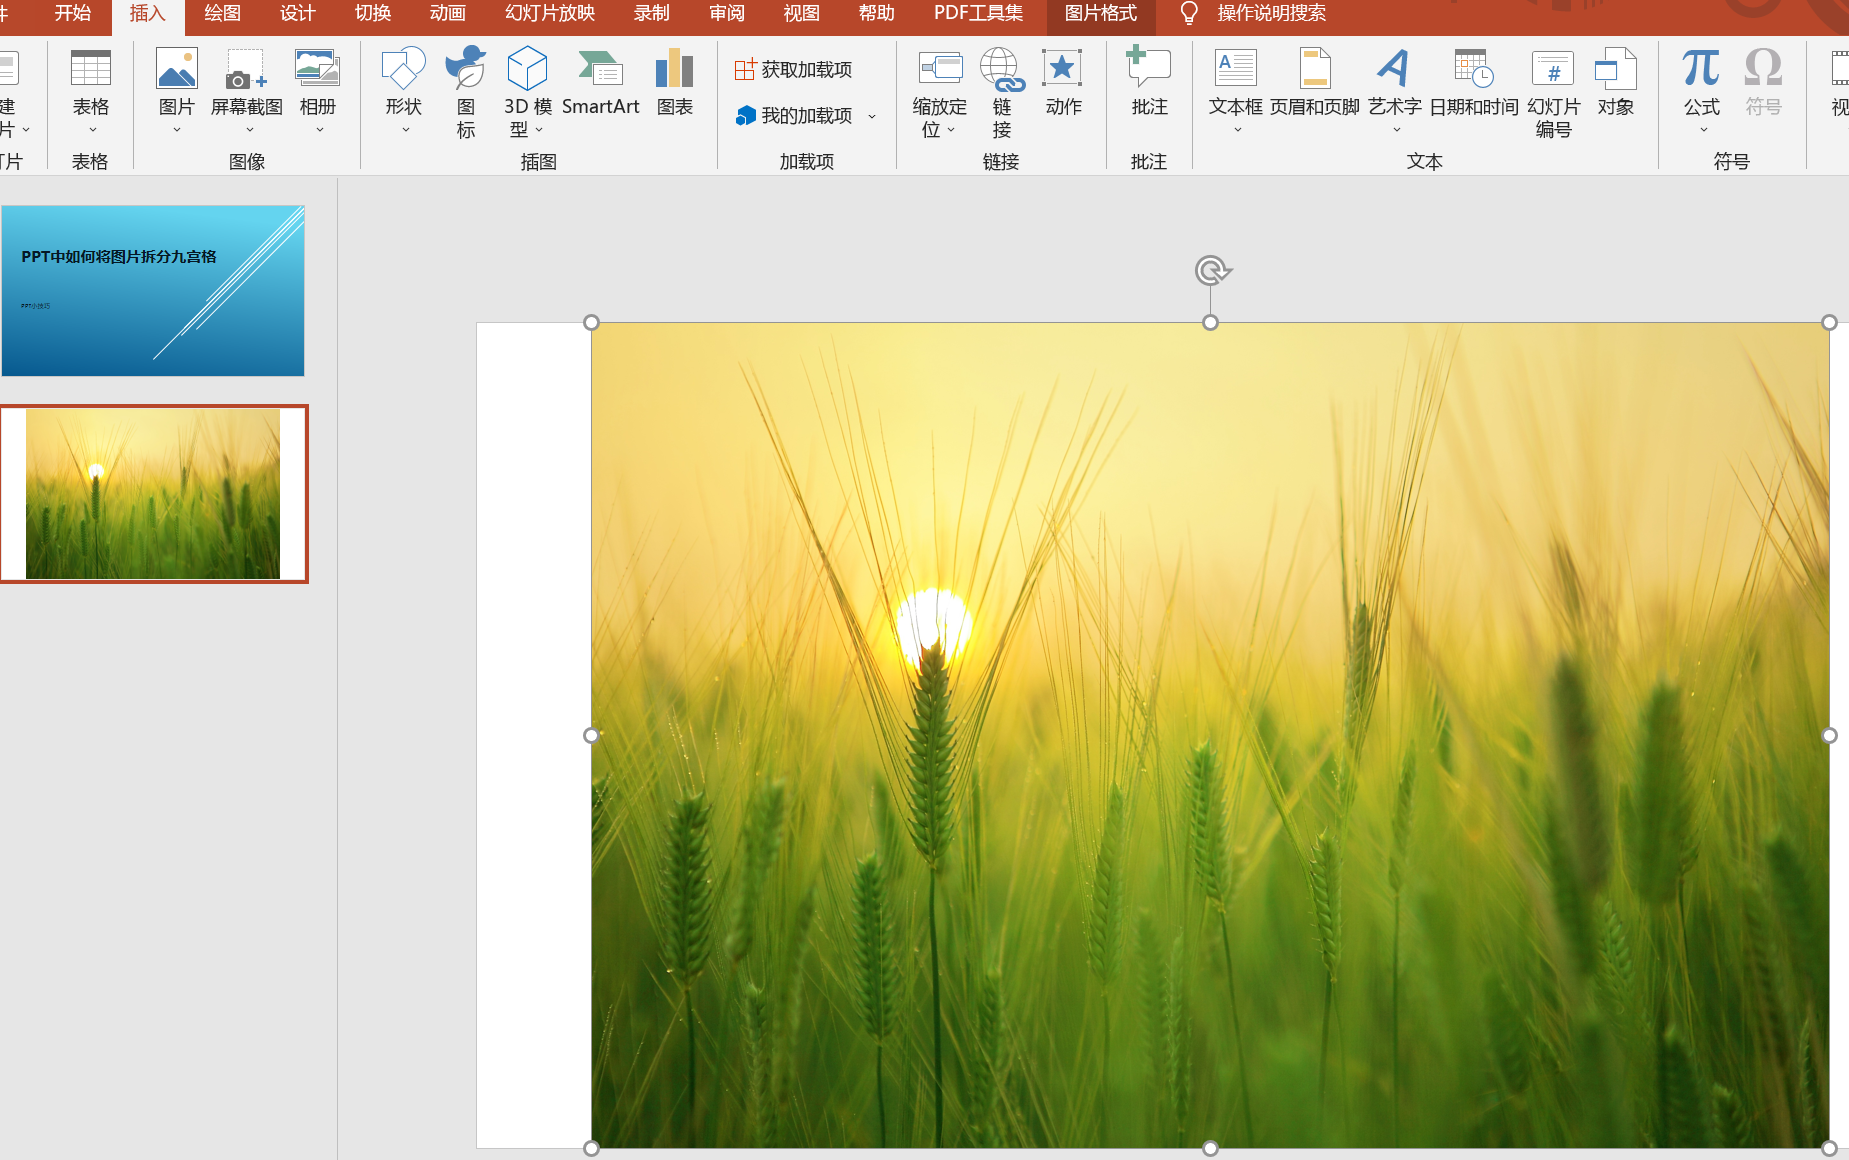Open the 帮助 help tab

(x=877, y=13)
